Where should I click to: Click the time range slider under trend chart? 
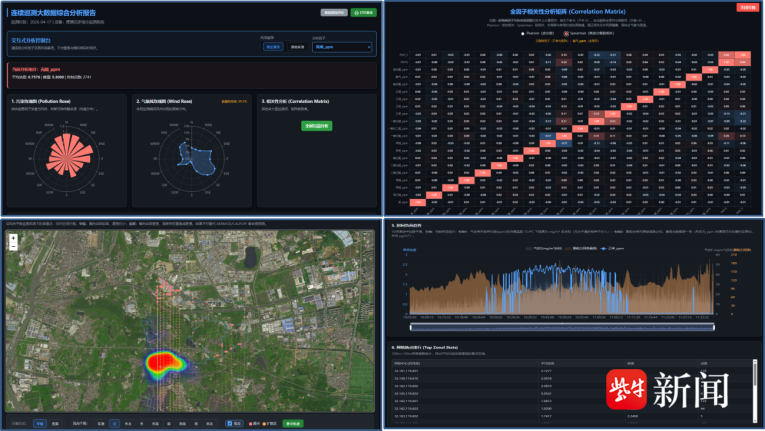(x=562, y=327)
